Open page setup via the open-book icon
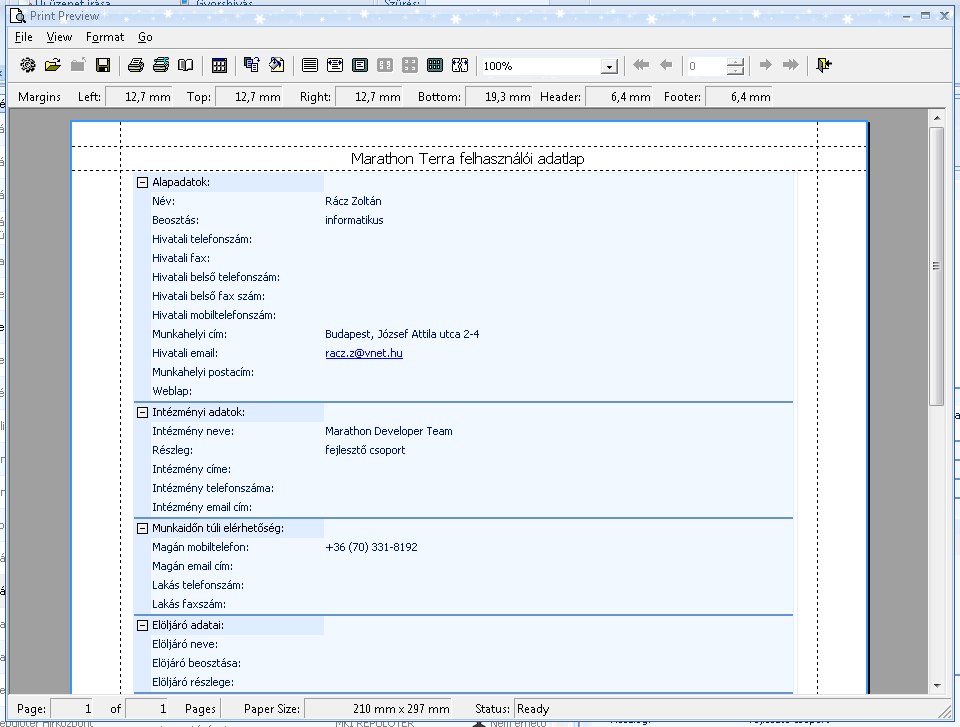This screenshot has width=960, height=727. [x=186, y=65]
